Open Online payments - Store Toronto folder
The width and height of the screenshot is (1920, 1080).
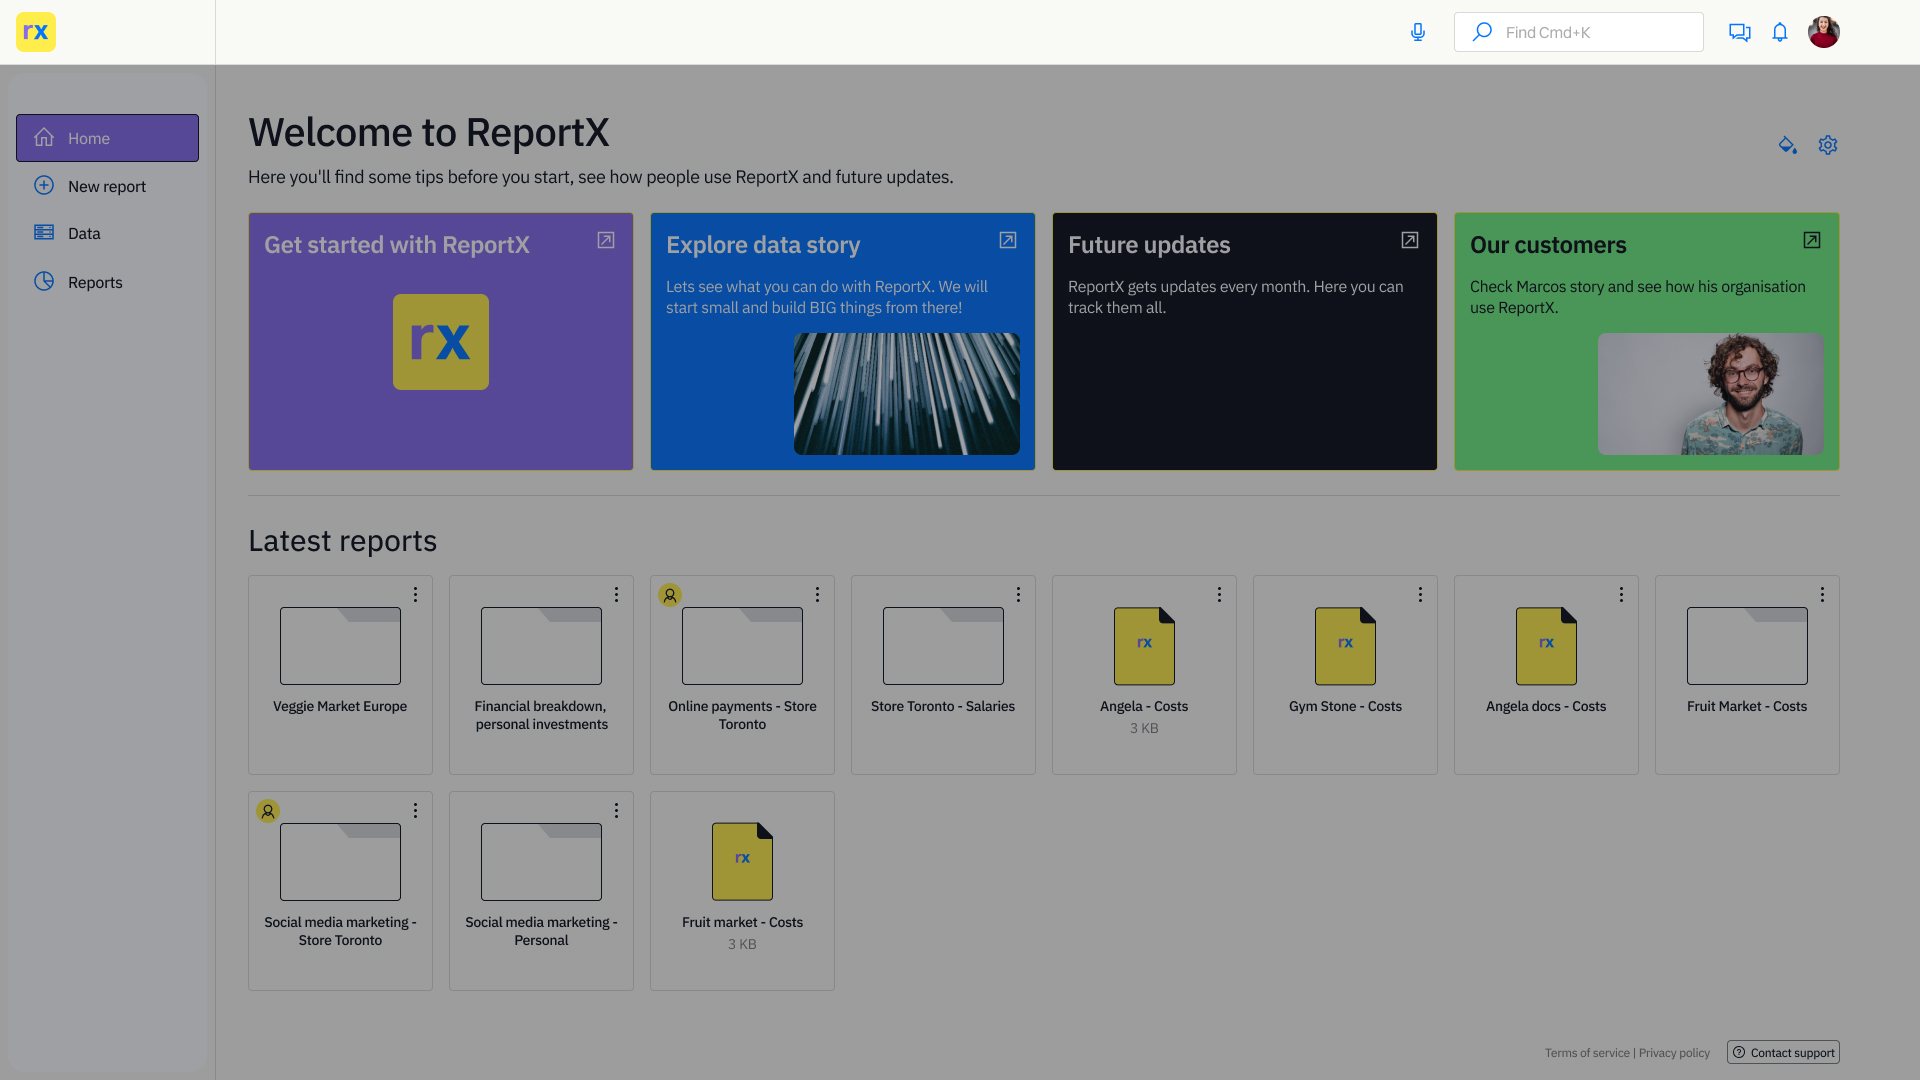742,646
